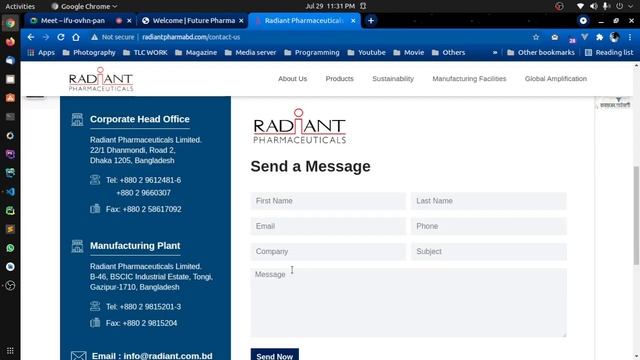Click the telephone icon for plant Tel
Screen dimensions: 640x360
pyautogui.click(x=95, y=306)
